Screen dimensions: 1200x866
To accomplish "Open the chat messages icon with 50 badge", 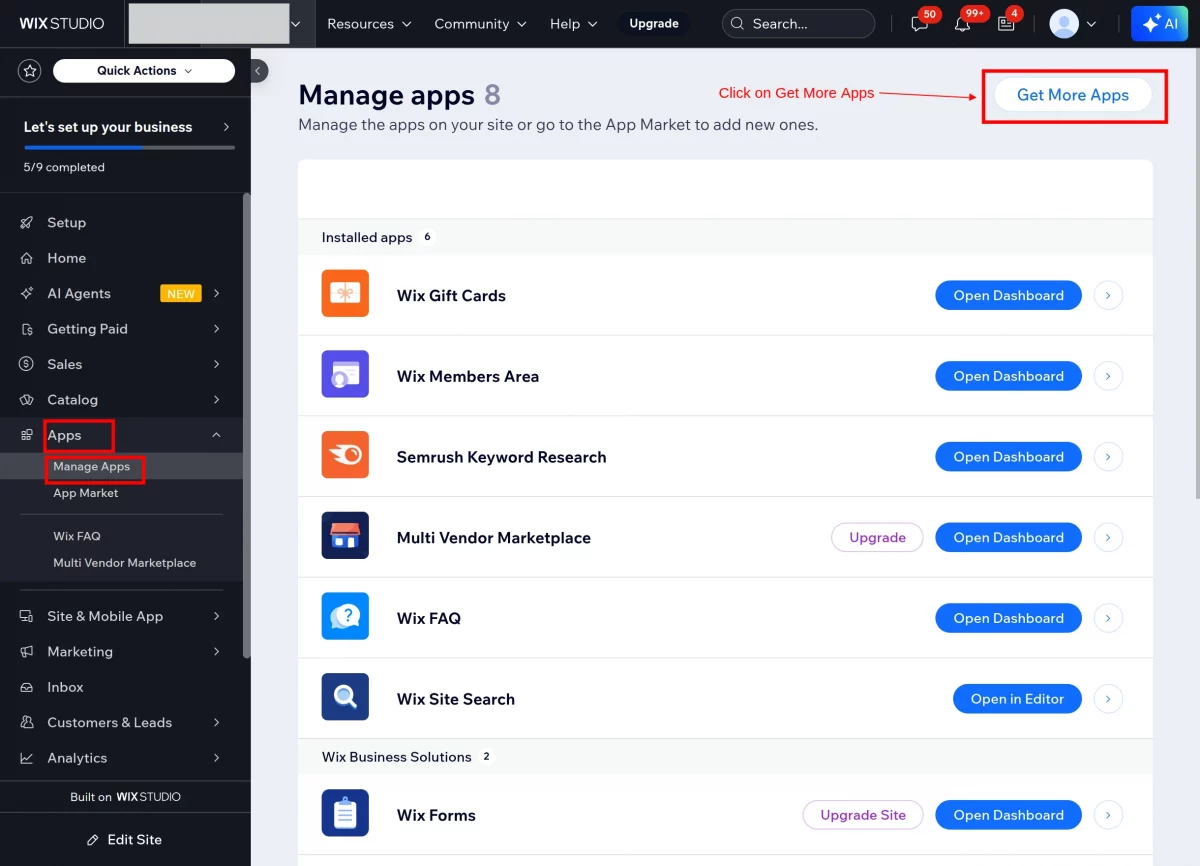I will click(x=920, y=24).
